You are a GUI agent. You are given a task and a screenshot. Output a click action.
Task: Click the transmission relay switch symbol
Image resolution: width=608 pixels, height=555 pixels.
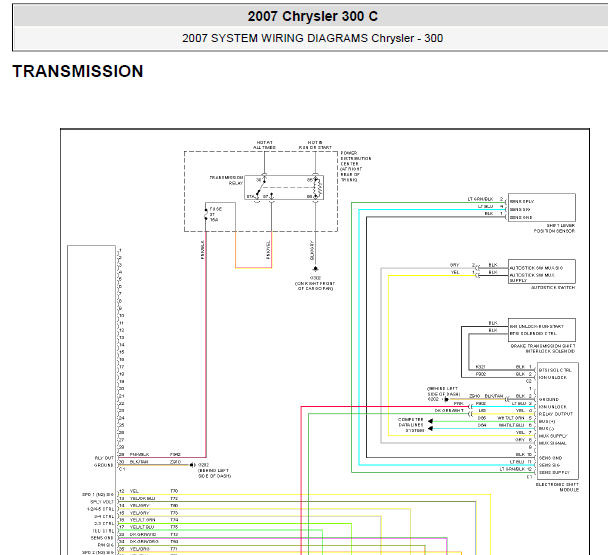click(261, 187)
